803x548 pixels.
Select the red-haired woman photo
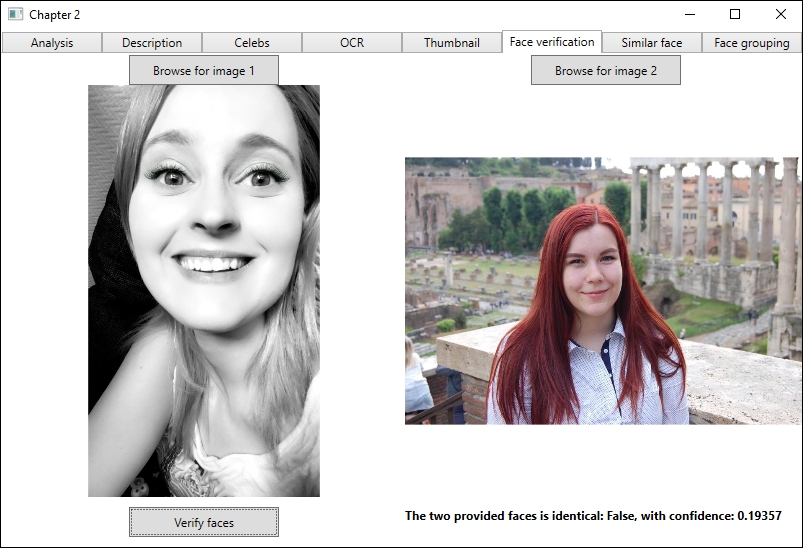coord(602,291)
